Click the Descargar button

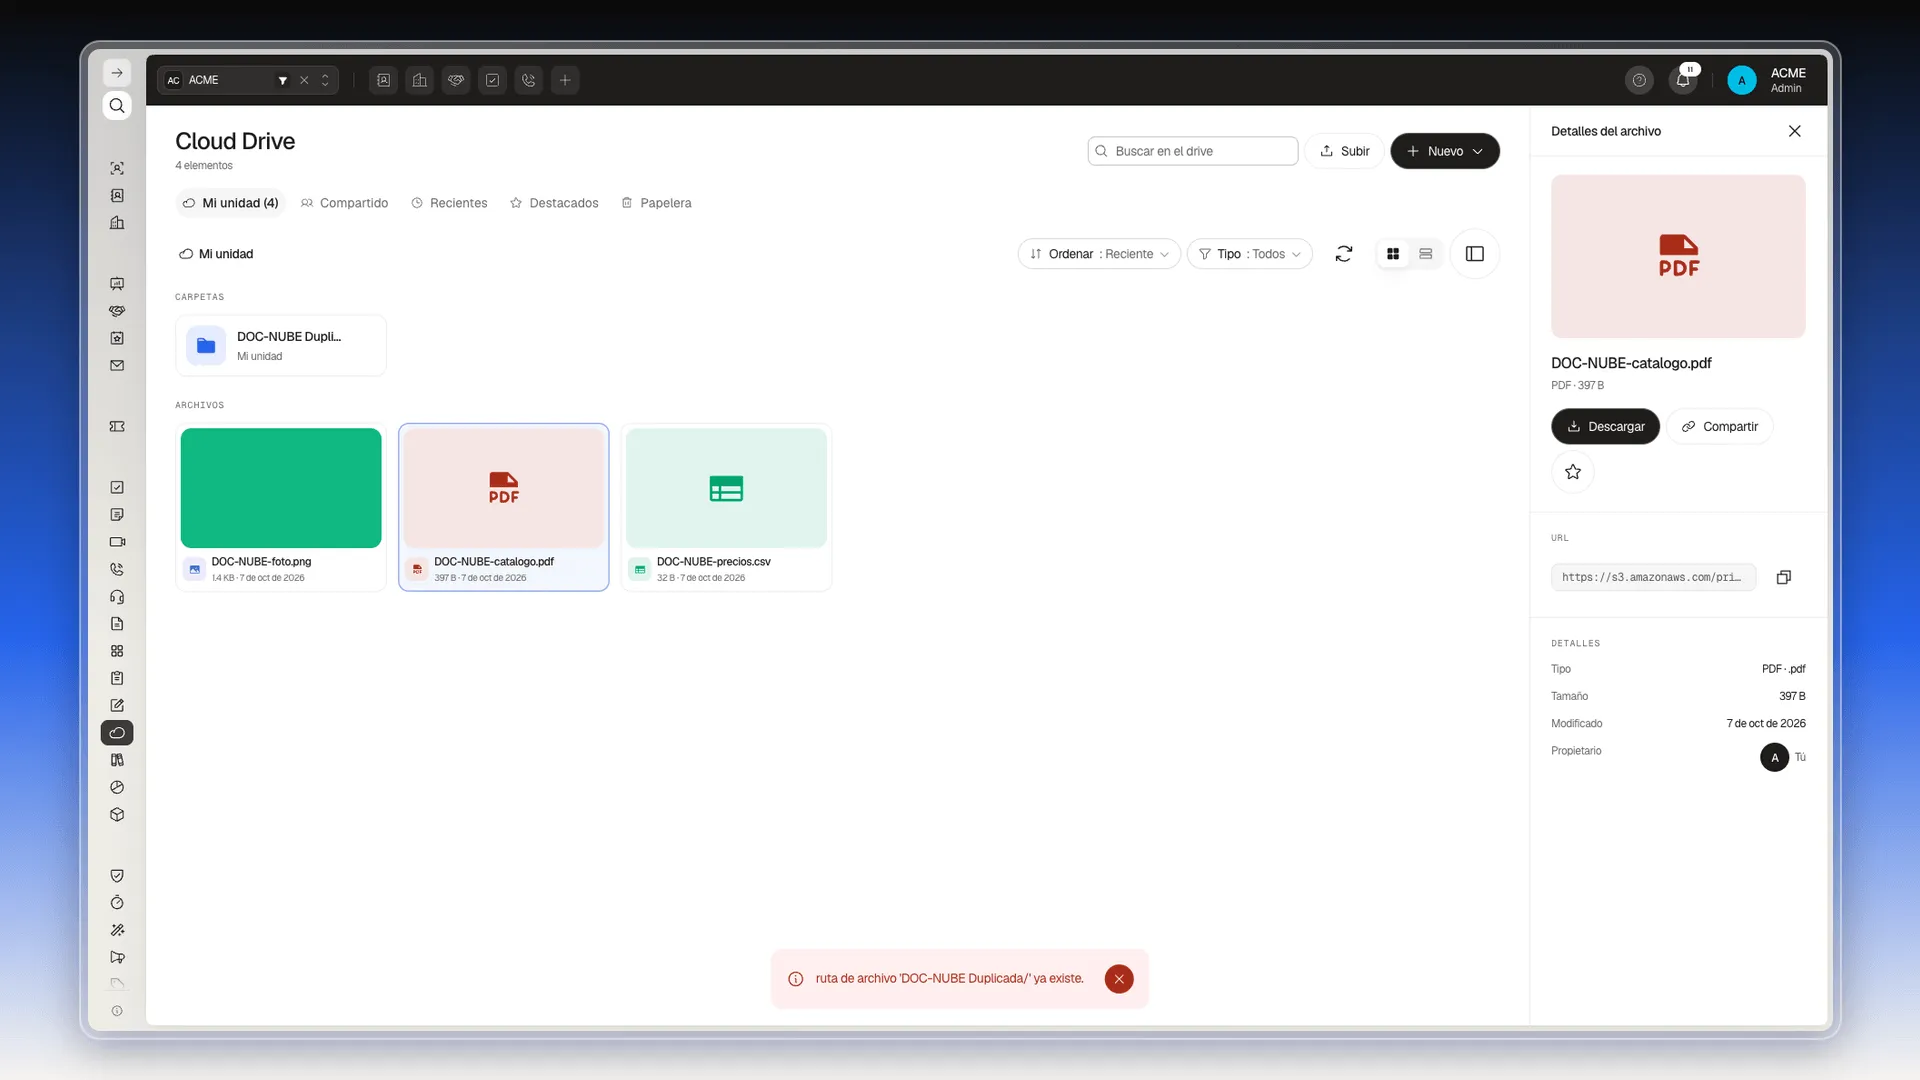click(x=1605, y=426)
